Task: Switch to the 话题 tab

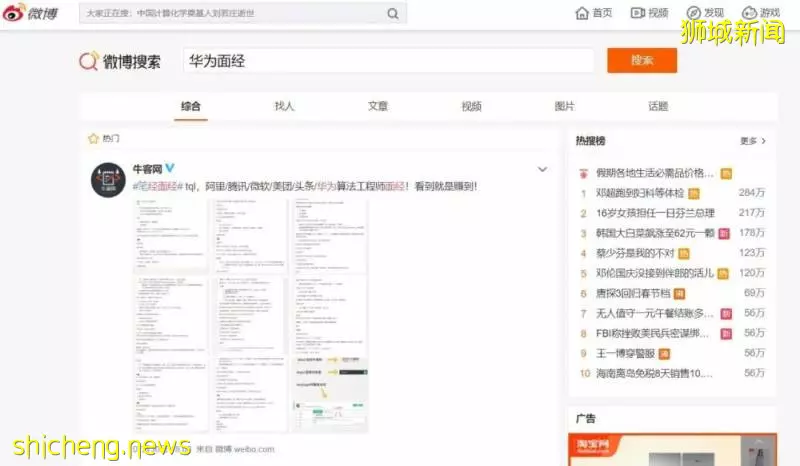Action: pyautogui.click(x=658, y=106)
